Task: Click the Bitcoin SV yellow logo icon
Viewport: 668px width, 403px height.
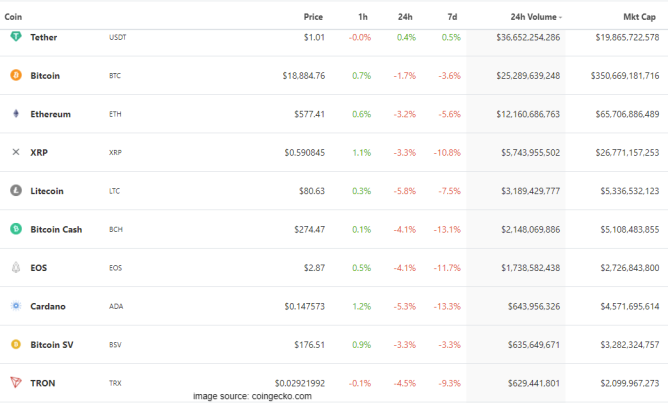Action: coord(16,344)
